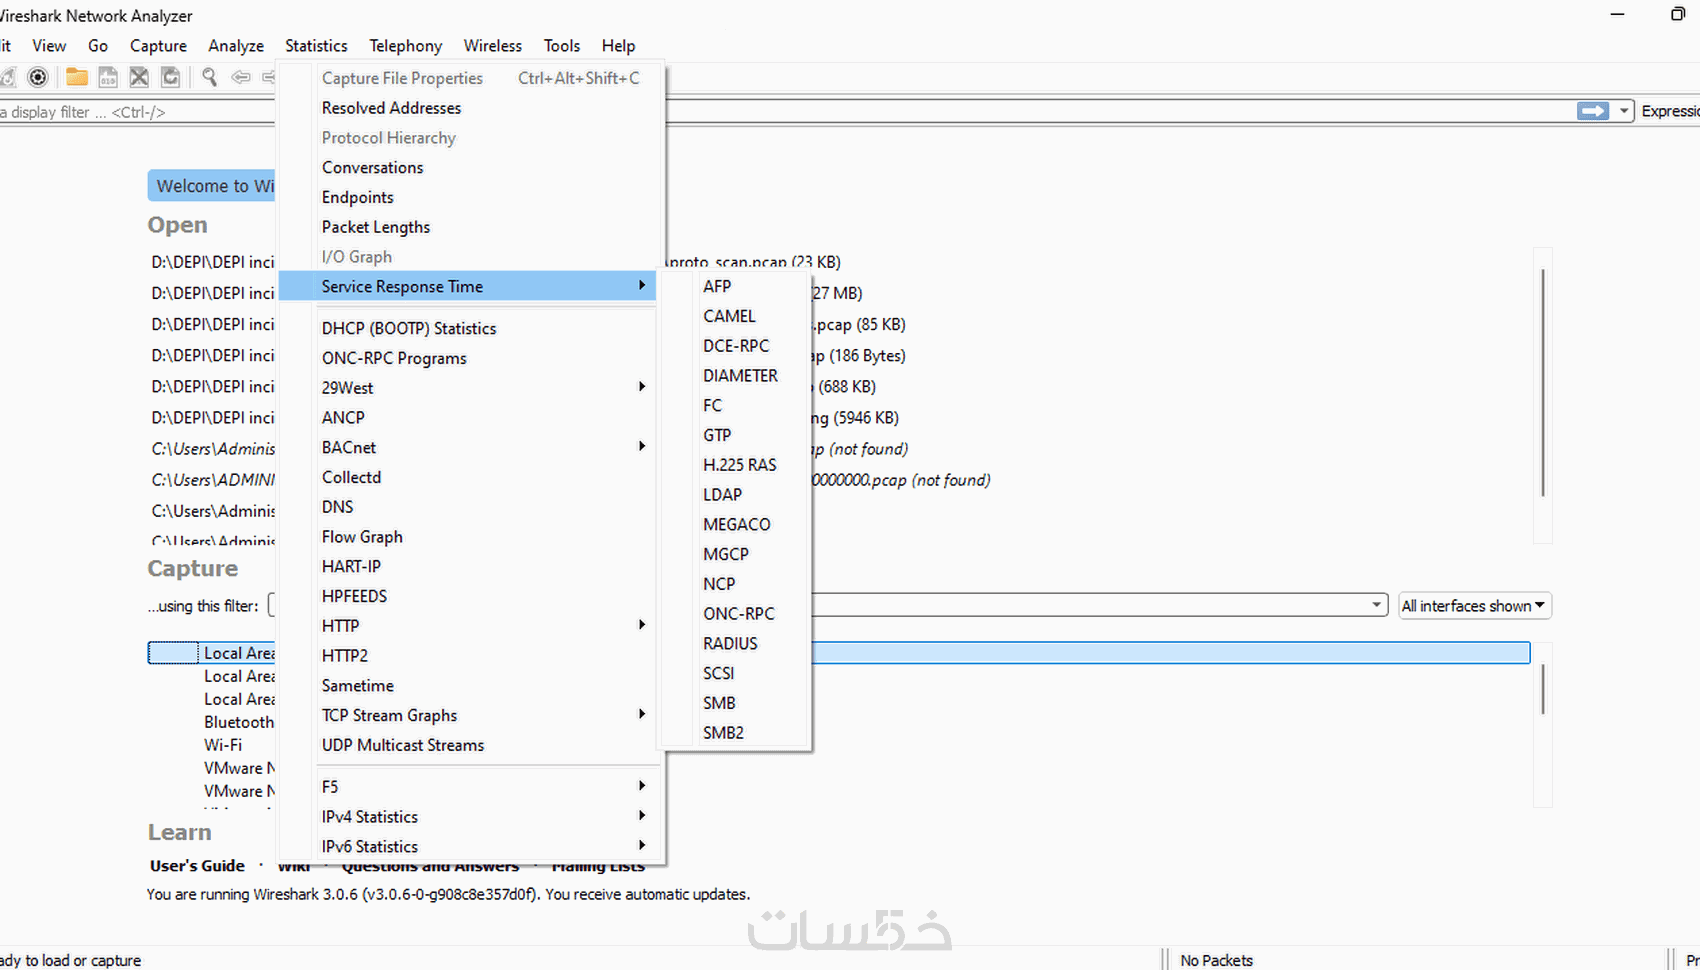Expand the TCP Stream Graphs submenu arrow
1700x970 pixels.
(642, 714)
